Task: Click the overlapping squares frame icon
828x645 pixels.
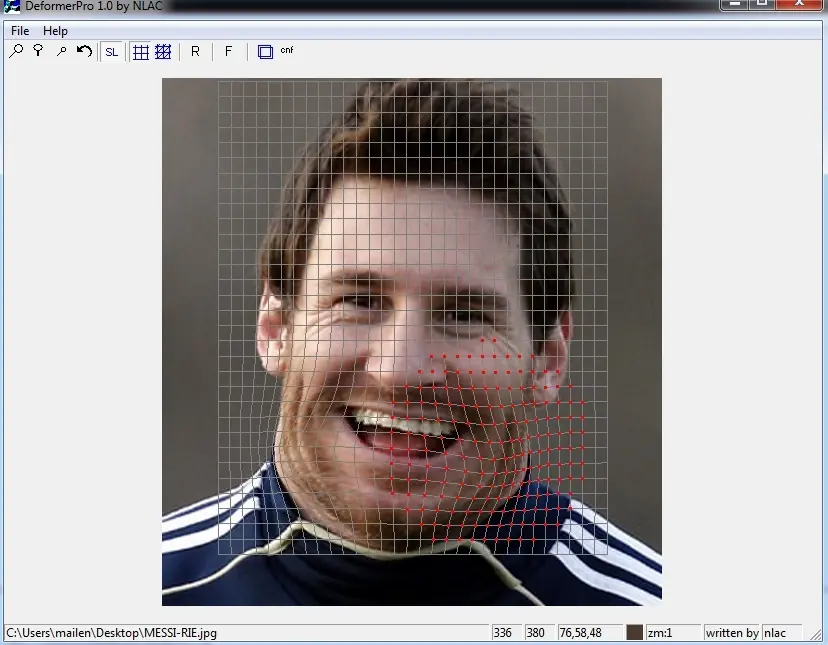Action: [265, 52]
